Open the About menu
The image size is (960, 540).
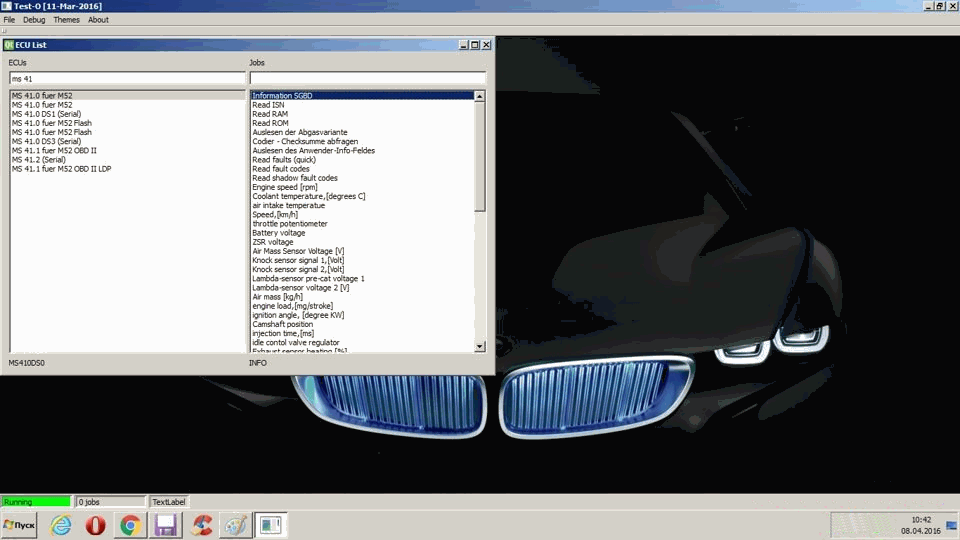tap(98, 20)
